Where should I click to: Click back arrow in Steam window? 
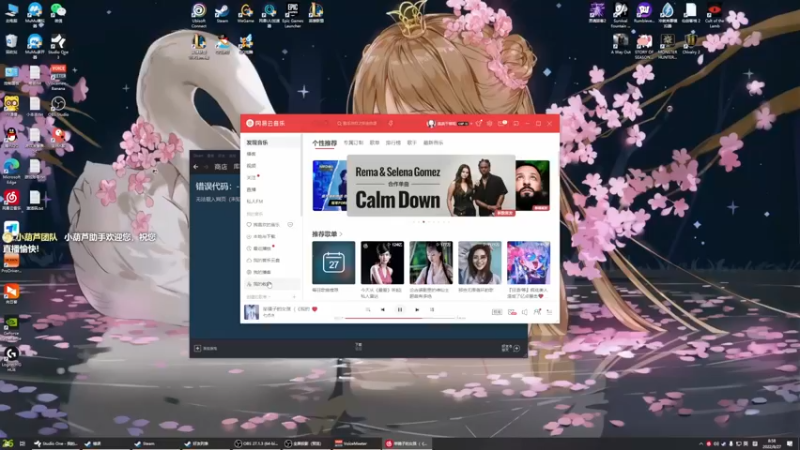coord(196,167)
